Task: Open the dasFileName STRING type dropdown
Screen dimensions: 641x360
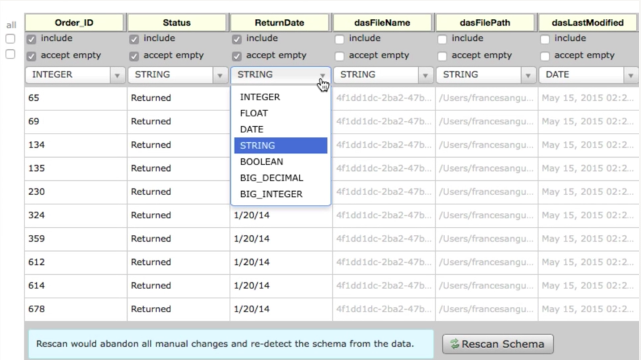Action: point(383,75)
